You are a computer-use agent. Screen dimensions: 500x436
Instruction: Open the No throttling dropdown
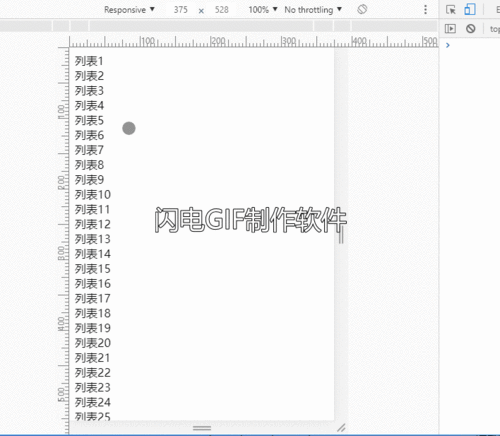[x=313, y=10]
